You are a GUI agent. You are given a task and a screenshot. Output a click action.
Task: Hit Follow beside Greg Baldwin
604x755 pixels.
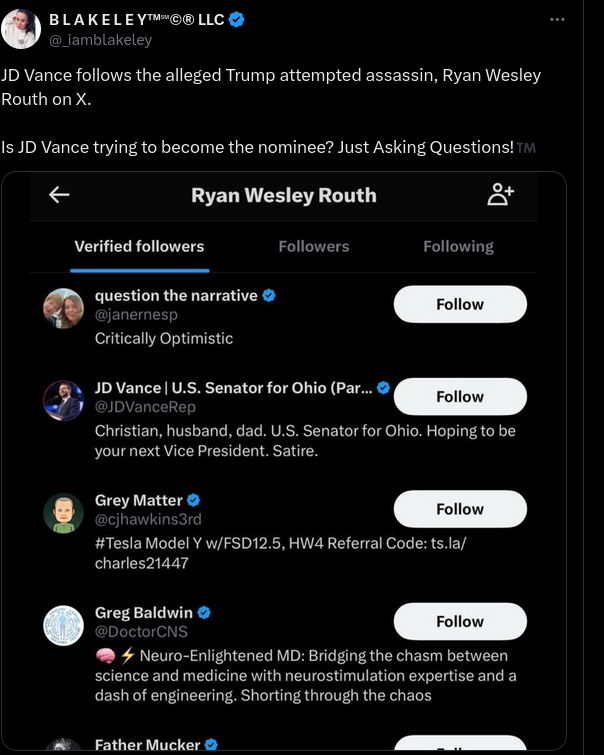coord(460,621)
